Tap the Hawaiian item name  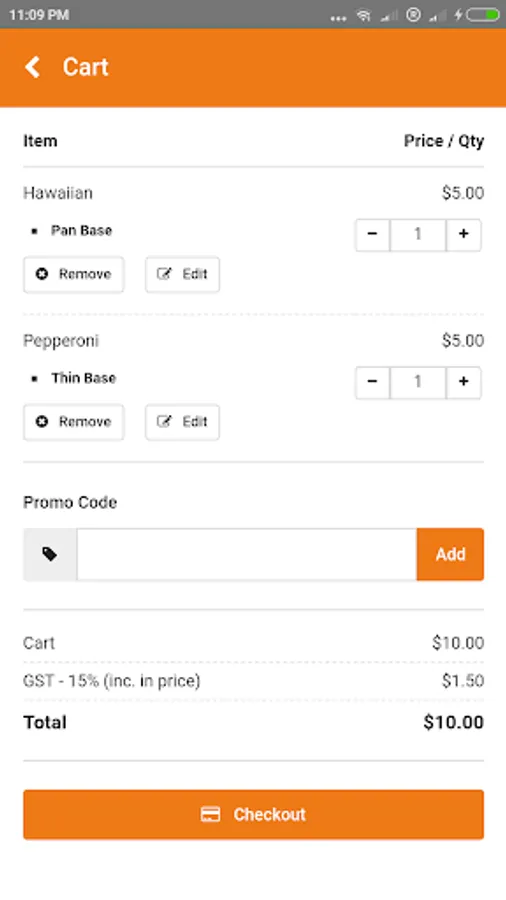(x=58, y=193)
